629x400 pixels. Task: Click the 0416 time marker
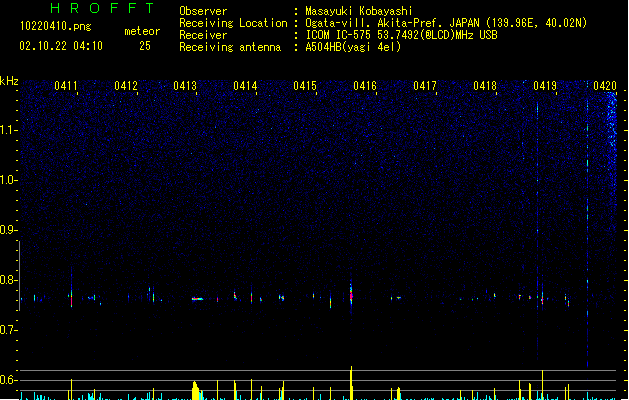pyautogui.click(x=365, y=86)
